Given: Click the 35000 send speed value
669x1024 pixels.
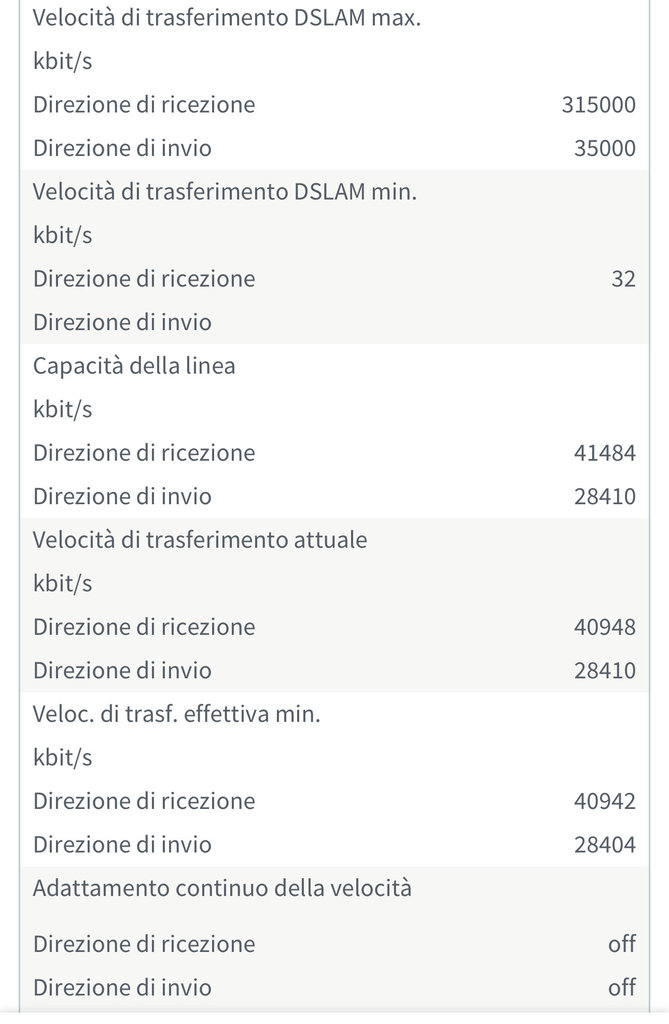Looking at the screenshot, I should (605, 149).
